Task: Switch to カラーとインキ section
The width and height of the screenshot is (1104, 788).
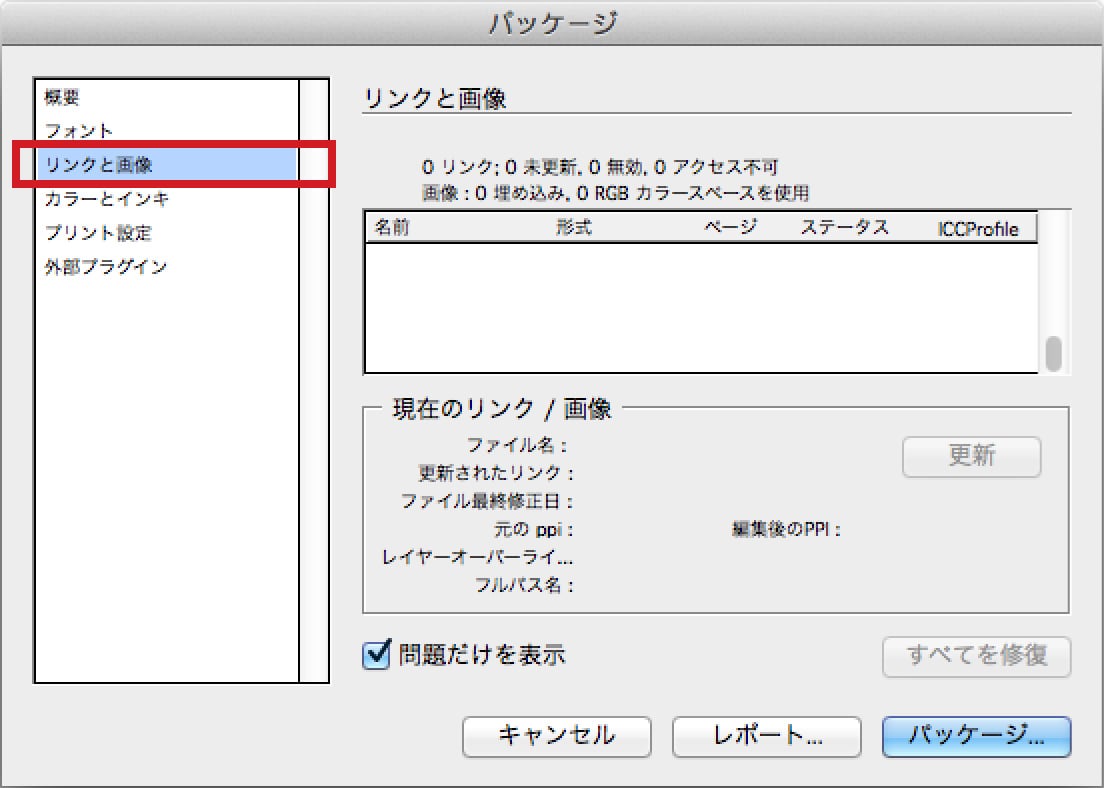Action: pyautogui.click(x=107, y=199)
